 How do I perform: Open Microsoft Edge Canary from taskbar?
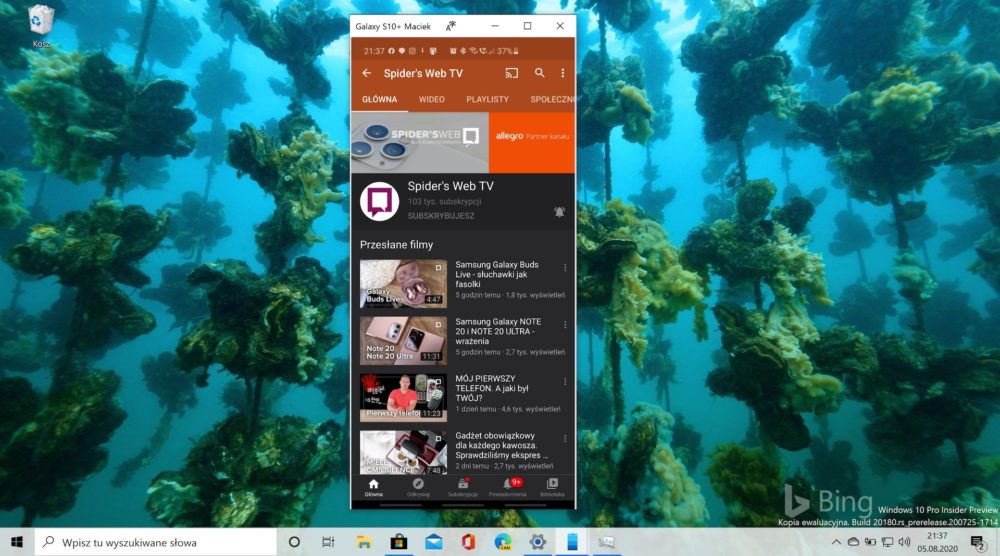[x=503, y=542]
